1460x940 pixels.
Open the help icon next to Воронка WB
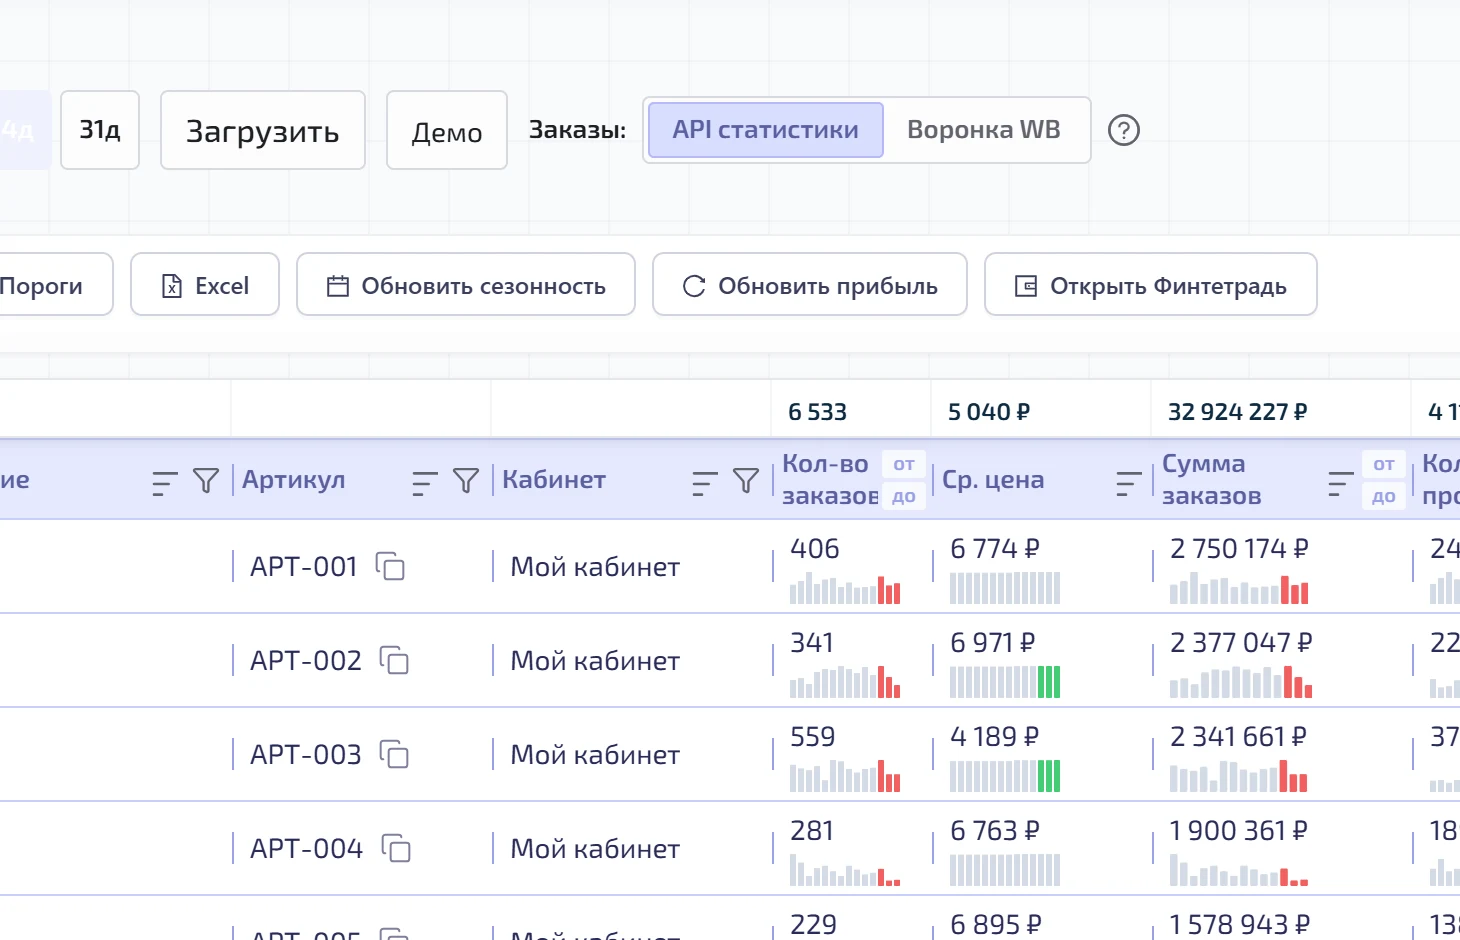coord(1124,130)
